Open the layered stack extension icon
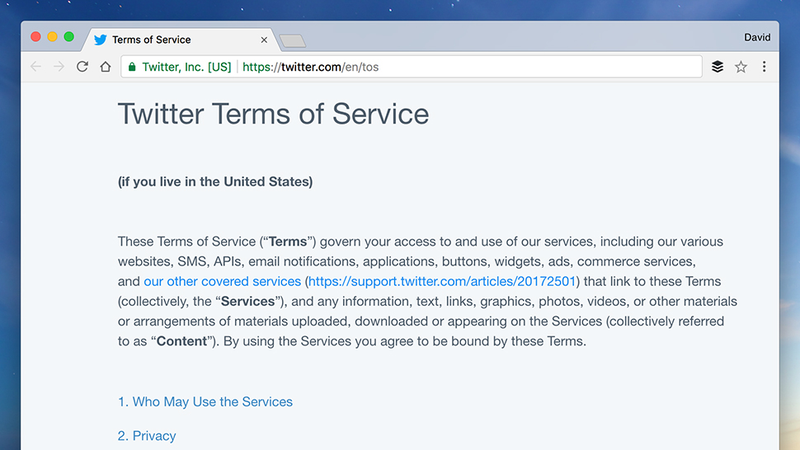Image resolution: width=800 pixels, height=450 pixels. 717,67
